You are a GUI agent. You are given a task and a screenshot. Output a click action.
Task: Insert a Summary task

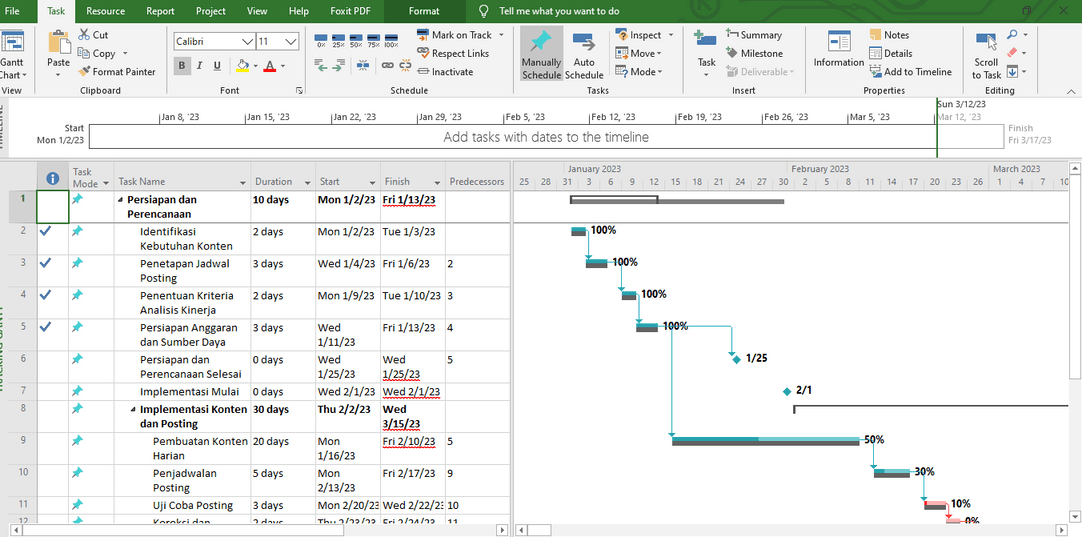(x=754, y=35)
